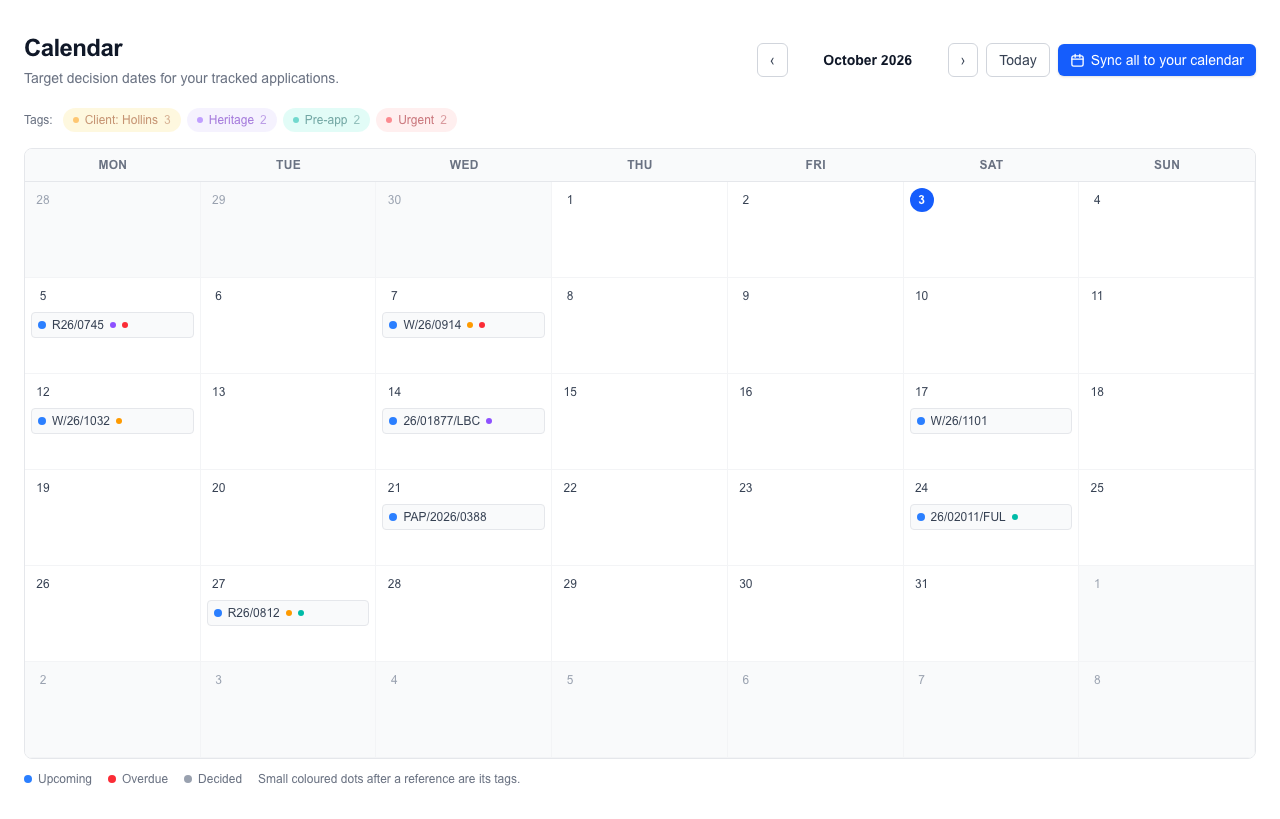1280x819 pixels.
Task: Toggle the Urgent tag filter
Action: 416,120
